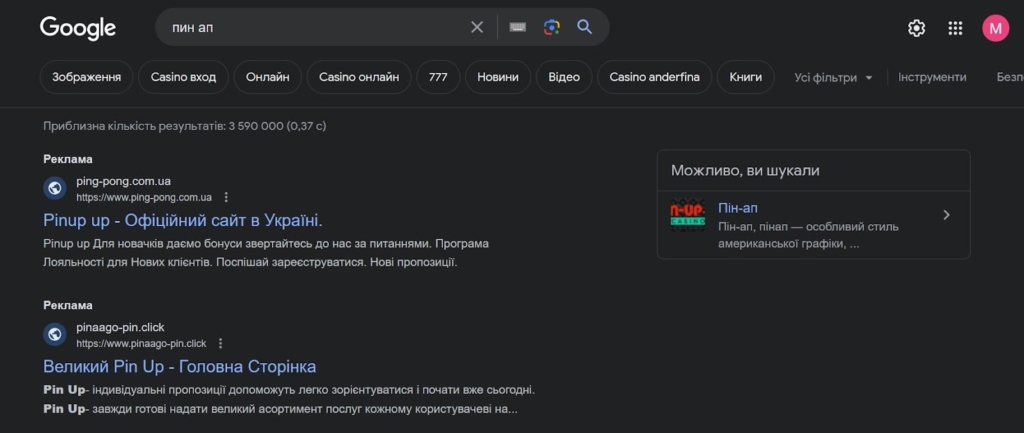Select the Відео filter chip
1024x433 pixels.
coord(564,77)
